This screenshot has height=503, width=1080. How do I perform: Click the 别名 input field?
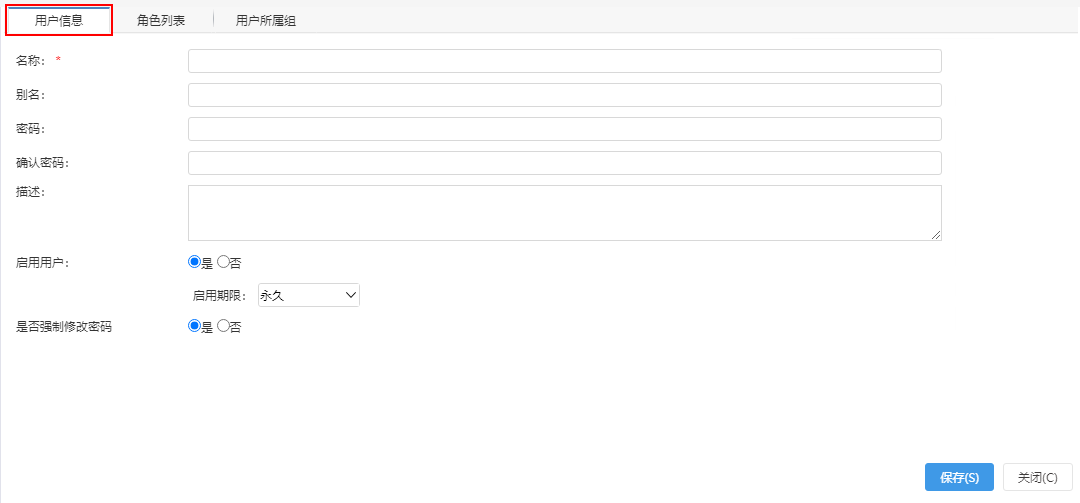[x=564, y=95]
